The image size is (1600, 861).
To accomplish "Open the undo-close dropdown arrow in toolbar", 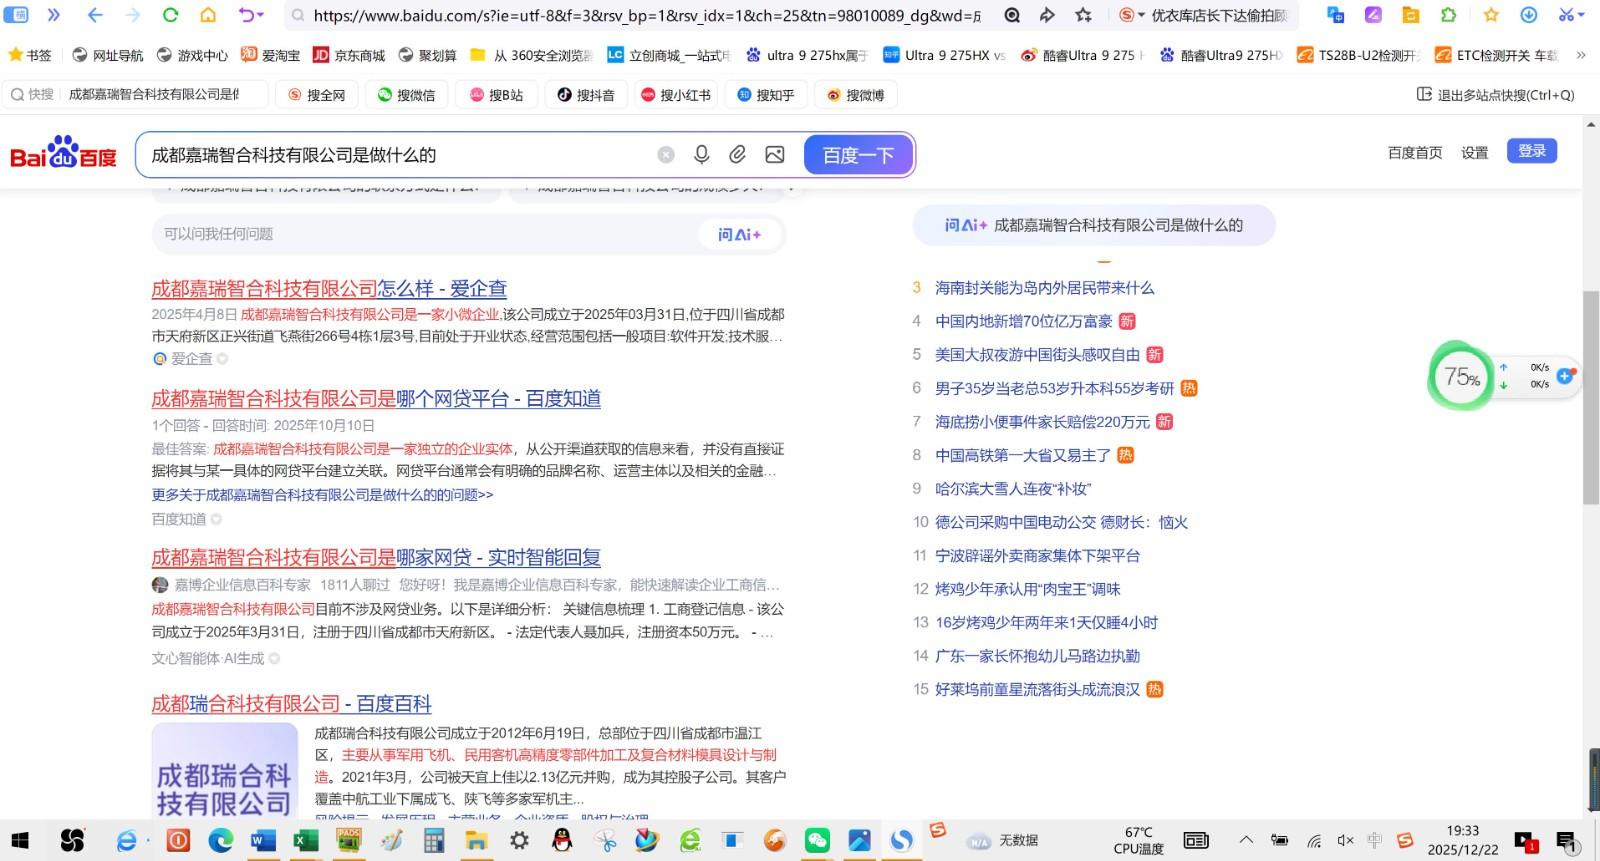I will pyautogui.click(x=261, y=15).
